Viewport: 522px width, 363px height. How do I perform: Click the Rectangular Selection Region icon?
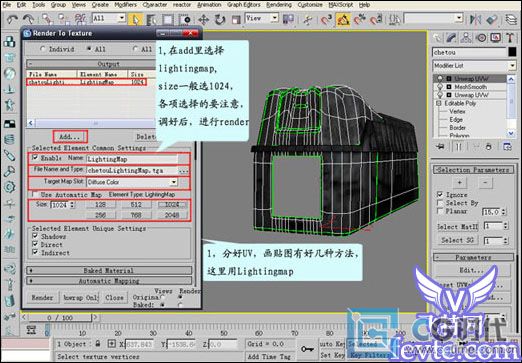tap(168, 19)
